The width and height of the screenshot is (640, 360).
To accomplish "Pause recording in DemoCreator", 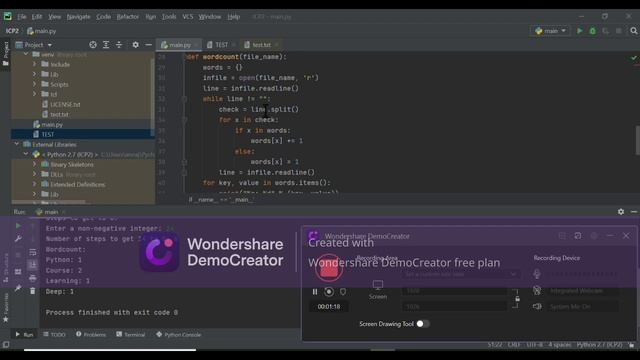I will coord(315,292).
